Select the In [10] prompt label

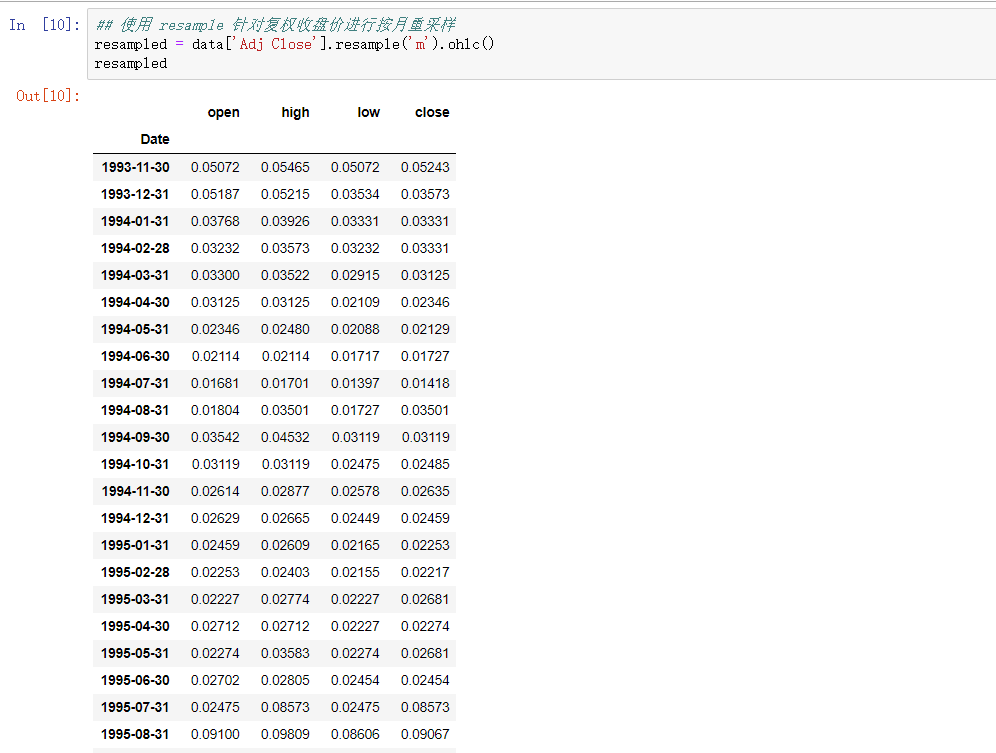coord(44,25)
